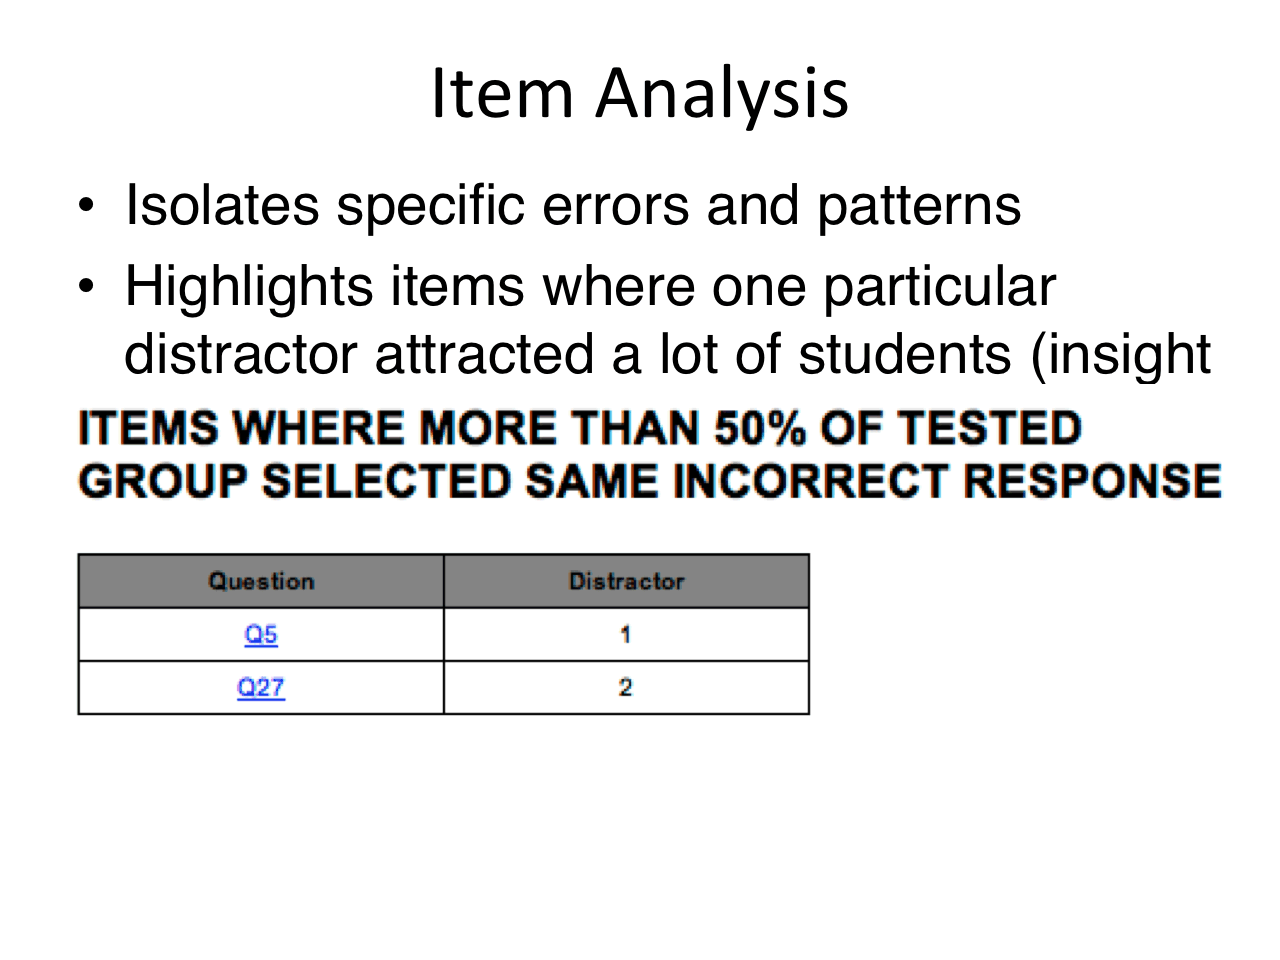Click the bullet marker before 'Isolates'
The width and height of the screenshot is (1280, 960).
[x=88, y=207]
